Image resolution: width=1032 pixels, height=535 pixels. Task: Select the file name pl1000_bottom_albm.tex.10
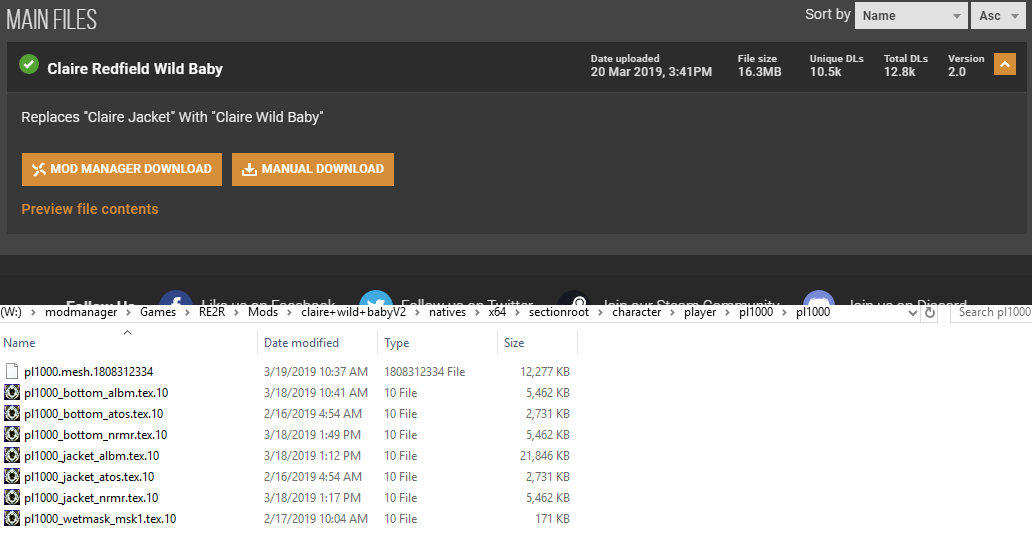point(96,393)
